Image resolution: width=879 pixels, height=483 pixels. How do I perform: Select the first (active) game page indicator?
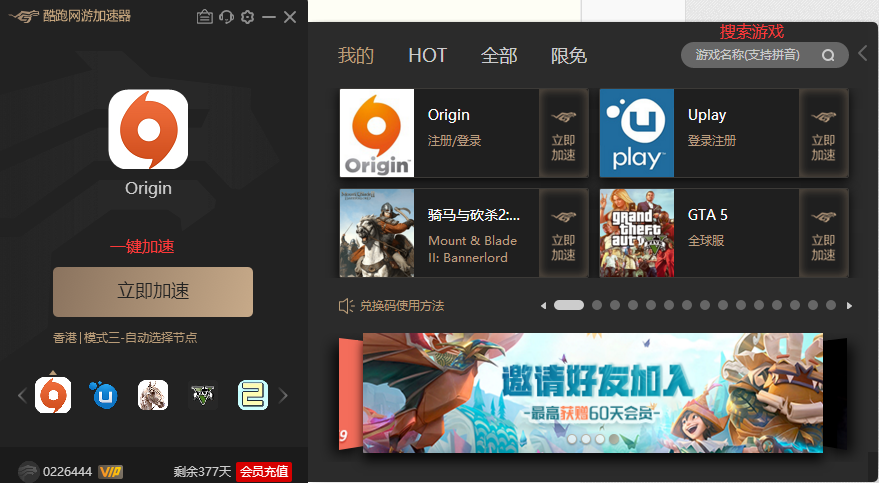coord(569,305)
